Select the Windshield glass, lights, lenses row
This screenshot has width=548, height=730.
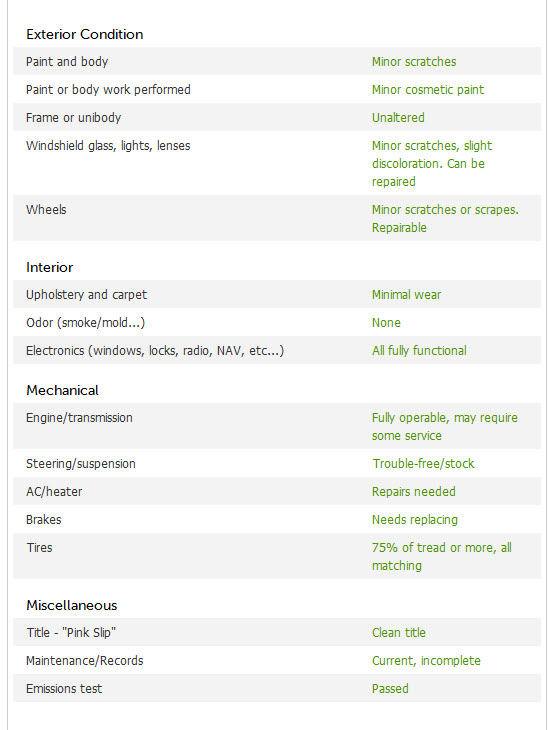pyautogui.click(x=277, y=163)
